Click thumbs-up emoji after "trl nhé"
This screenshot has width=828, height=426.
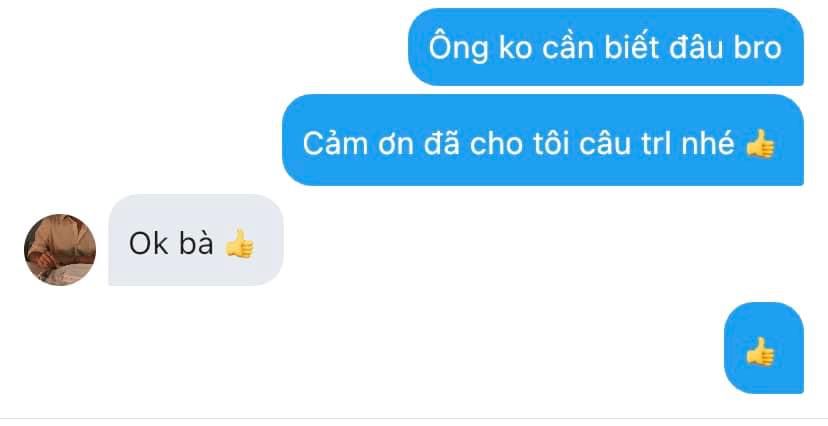point(760,144)
